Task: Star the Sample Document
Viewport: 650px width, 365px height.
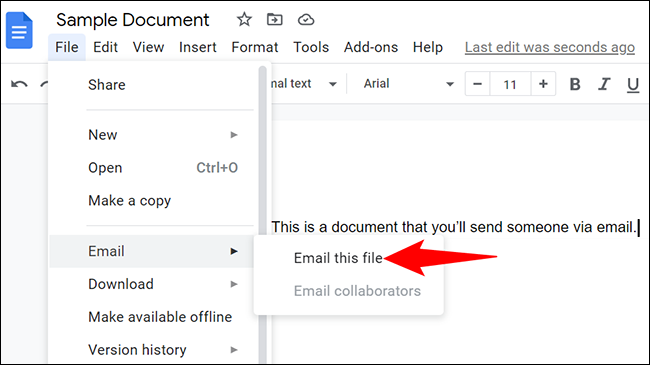Action: [244, 19]
